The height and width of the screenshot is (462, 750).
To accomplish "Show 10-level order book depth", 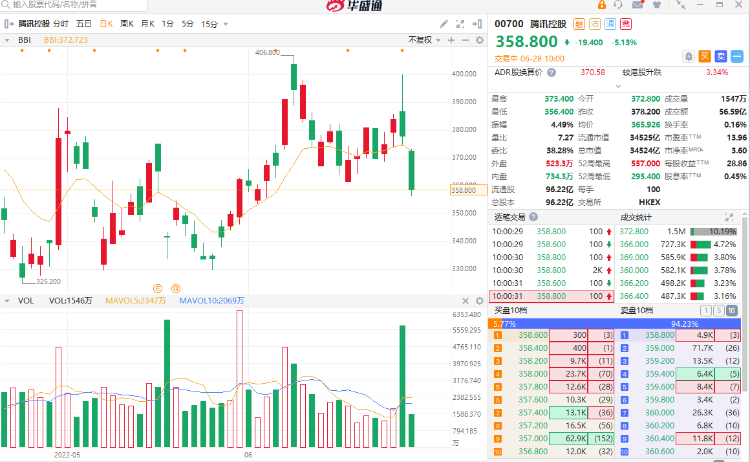I will [x=731, y=311].
